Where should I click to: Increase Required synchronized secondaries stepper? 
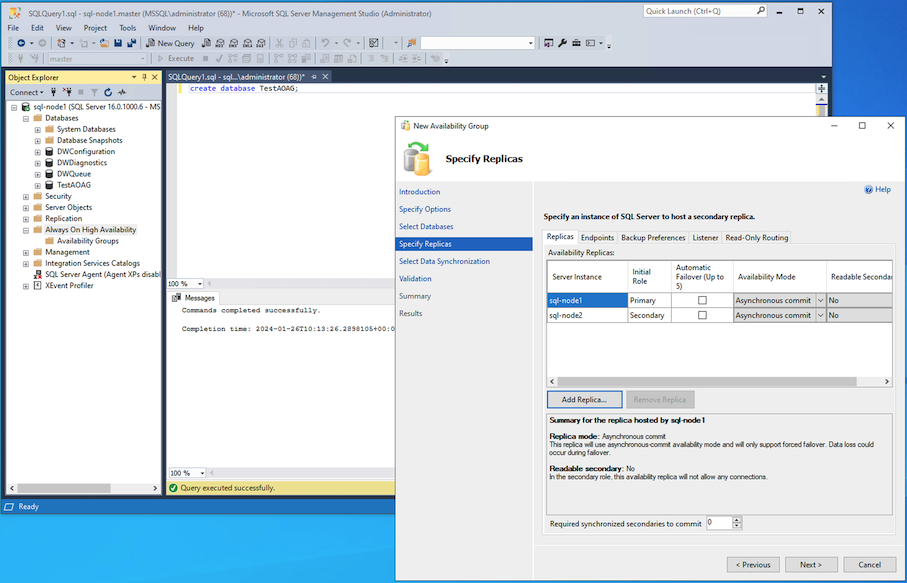click(736, 521)
